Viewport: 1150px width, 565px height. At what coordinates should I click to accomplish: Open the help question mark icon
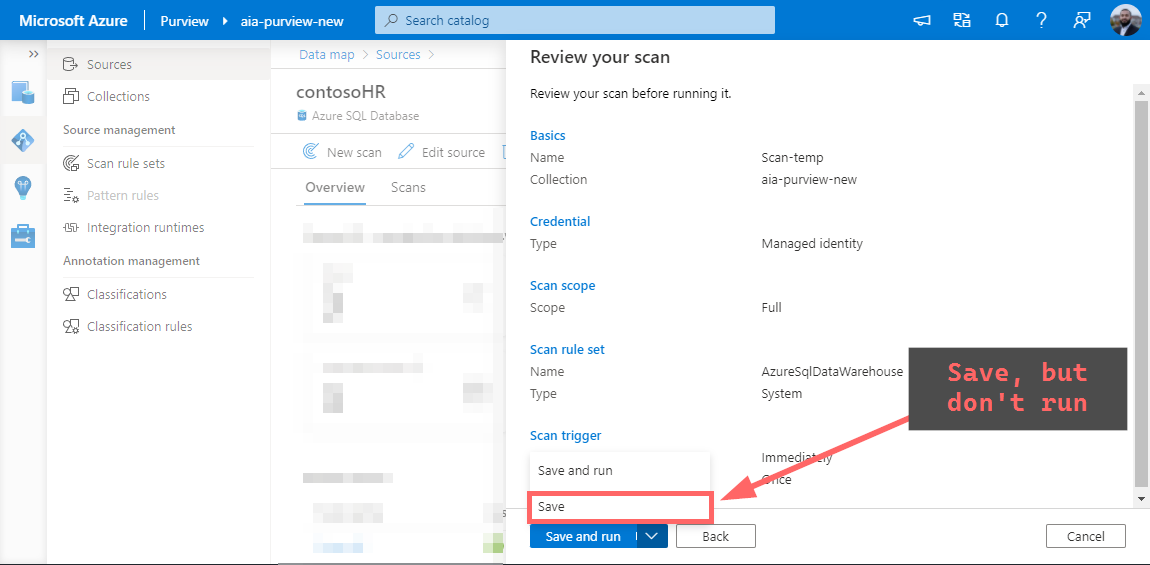pyautogui.click(x=1041, y=21)
